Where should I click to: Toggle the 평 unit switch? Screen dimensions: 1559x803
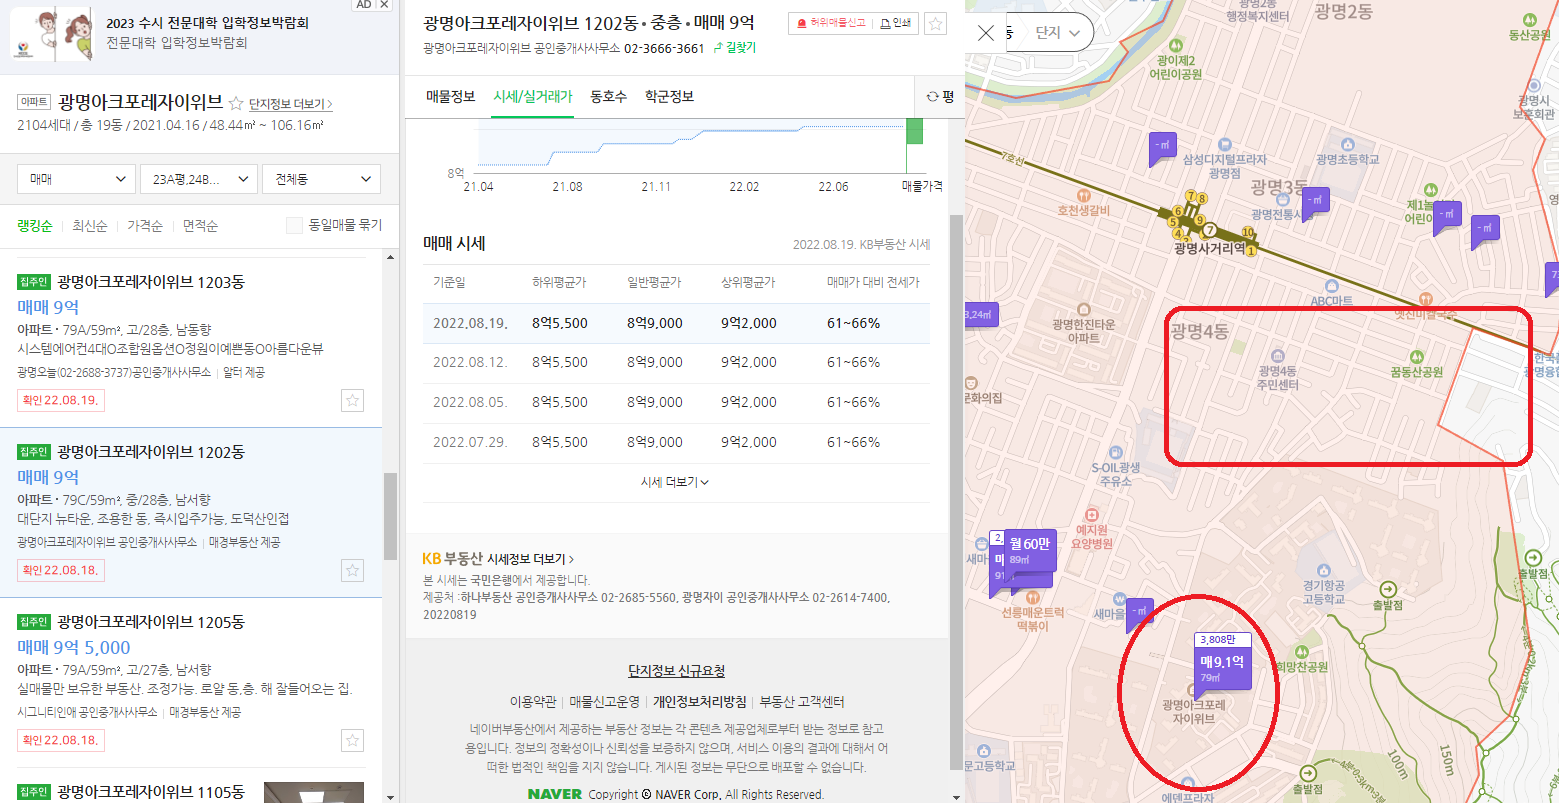coord(940,97)
